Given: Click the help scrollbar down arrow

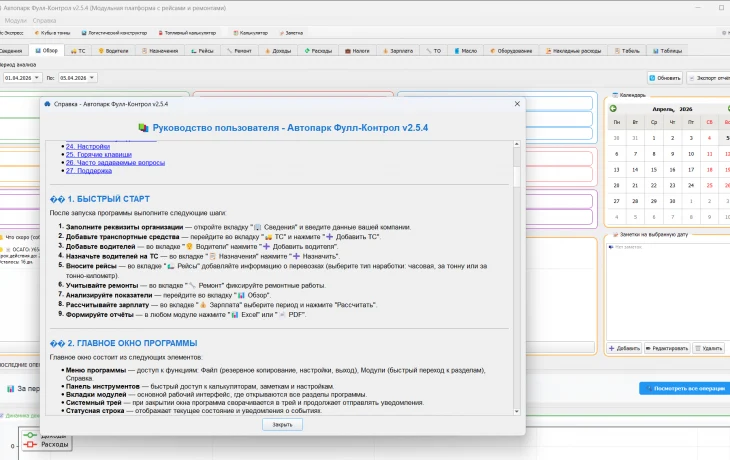Looking at the screenshot, I should pyautogui.click(x=517, y=412).
